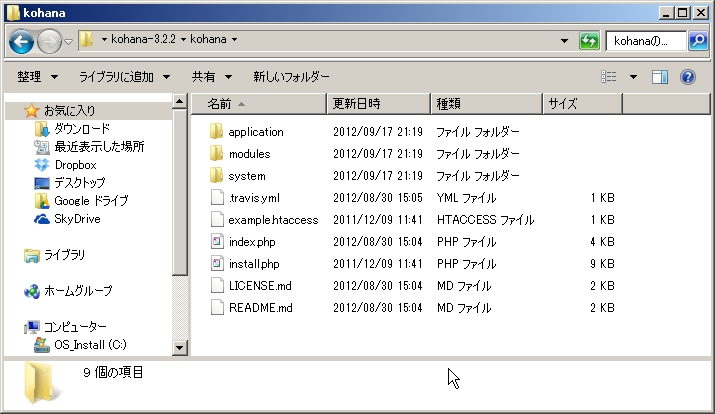
Task: Expand dropdown arrow after kohana-3.2.2
Action: tap(183, 40)
